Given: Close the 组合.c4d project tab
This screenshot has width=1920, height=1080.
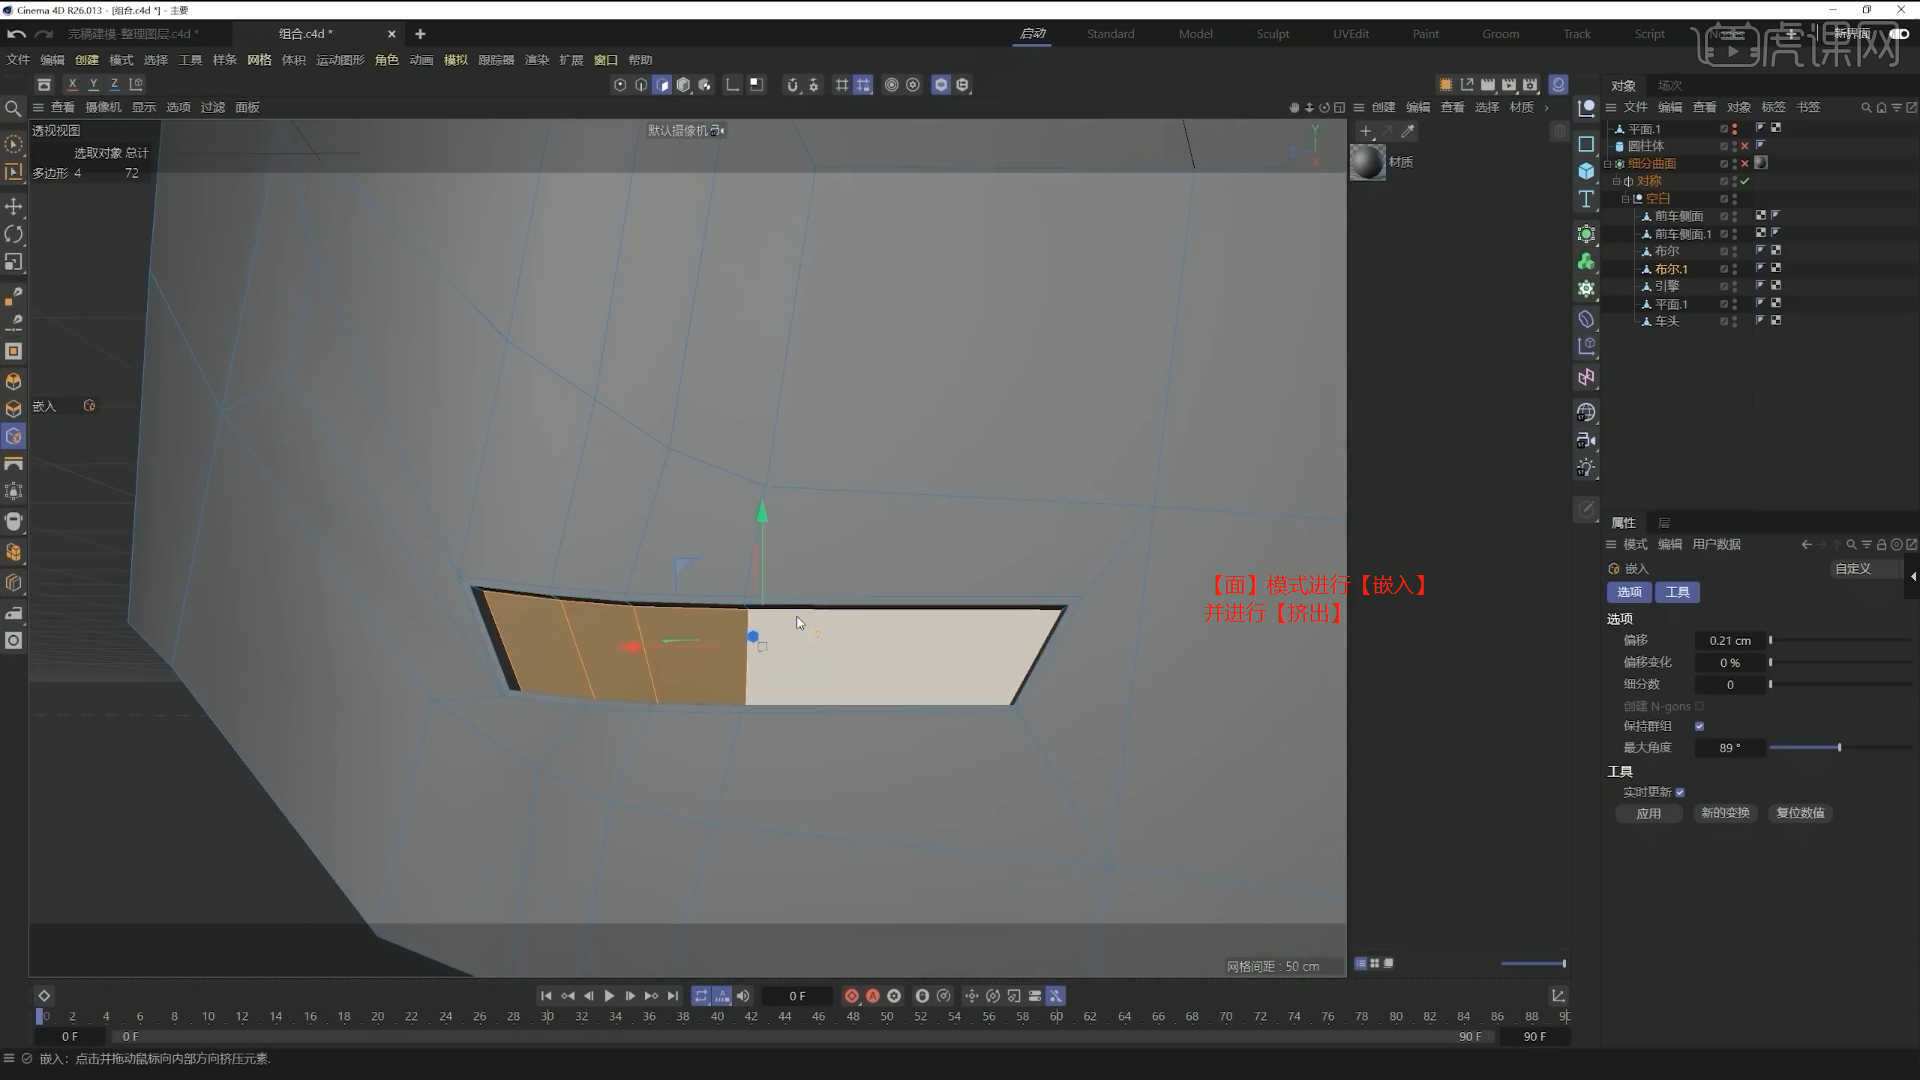Looking at the screenshot, I should (391, 34).
